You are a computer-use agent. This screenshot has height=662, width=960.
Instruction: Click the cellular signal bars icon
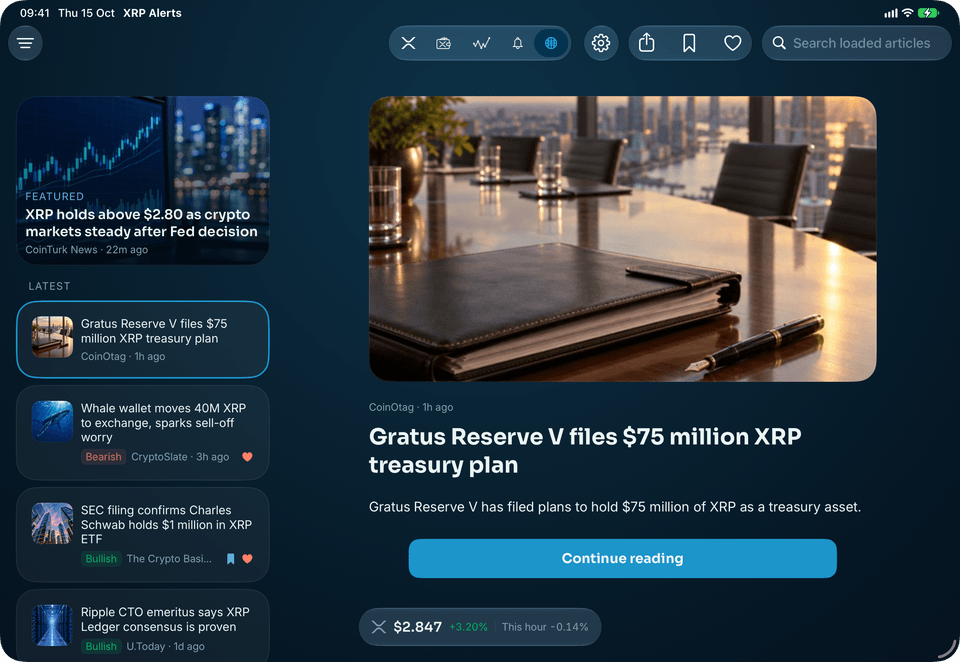(891, 13)
